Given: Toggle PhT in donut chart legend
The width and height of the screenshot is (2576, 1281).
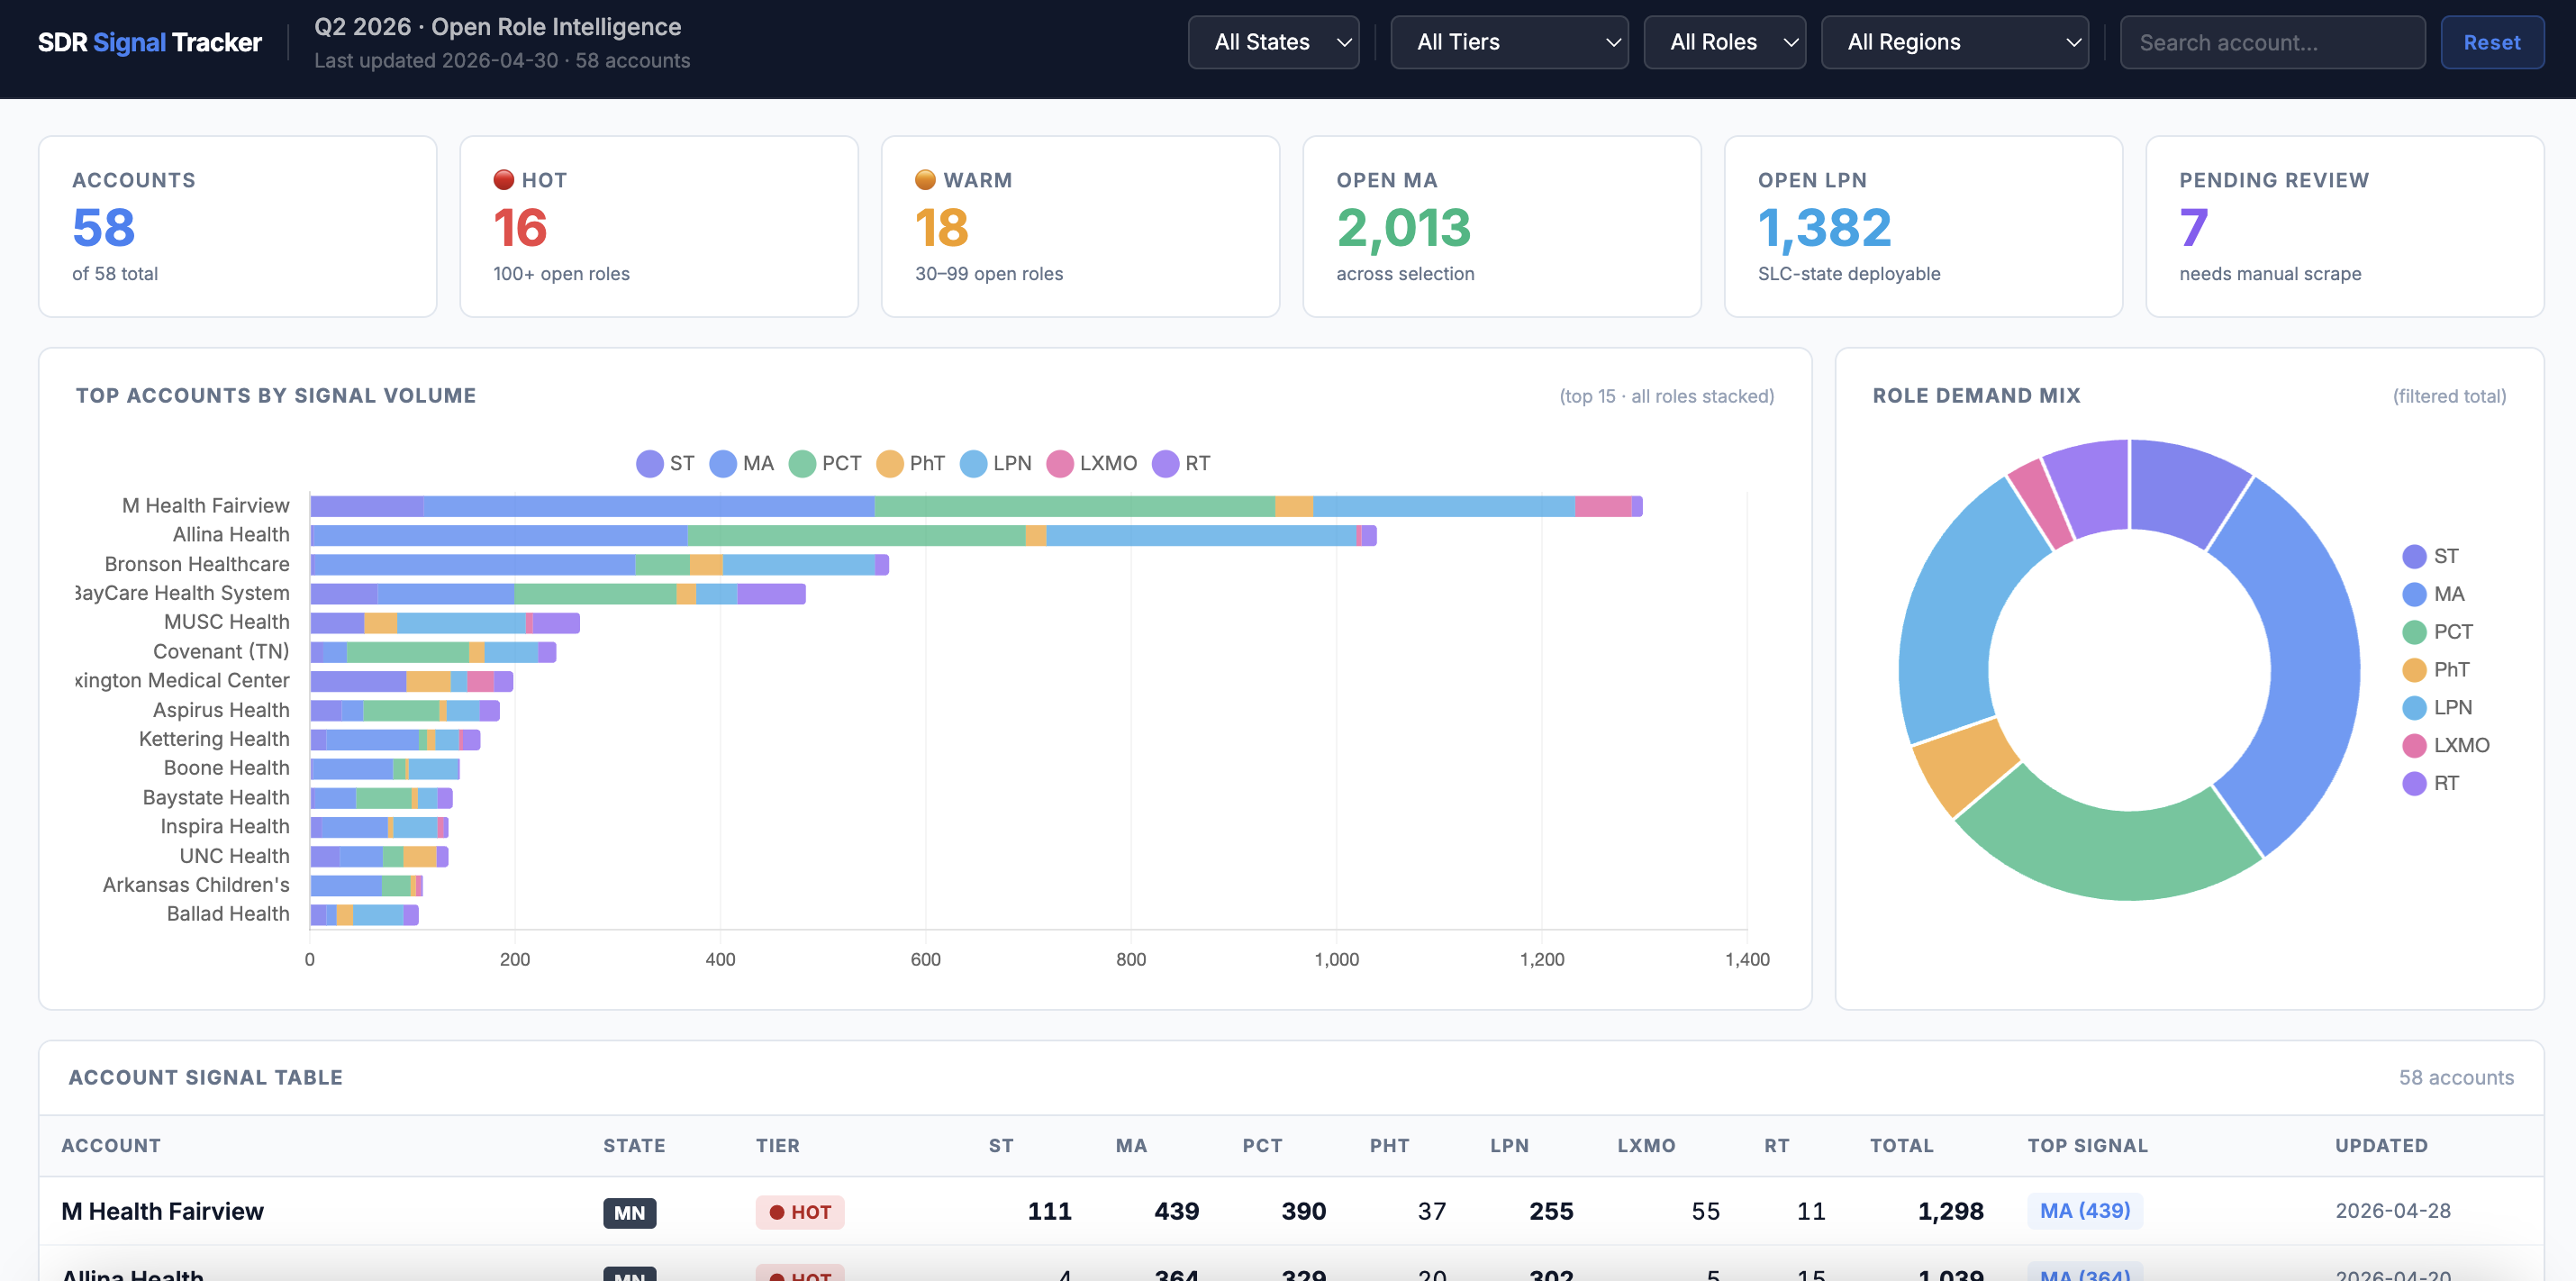Looking at the screenshot, I should click(x=2436, y=670).
